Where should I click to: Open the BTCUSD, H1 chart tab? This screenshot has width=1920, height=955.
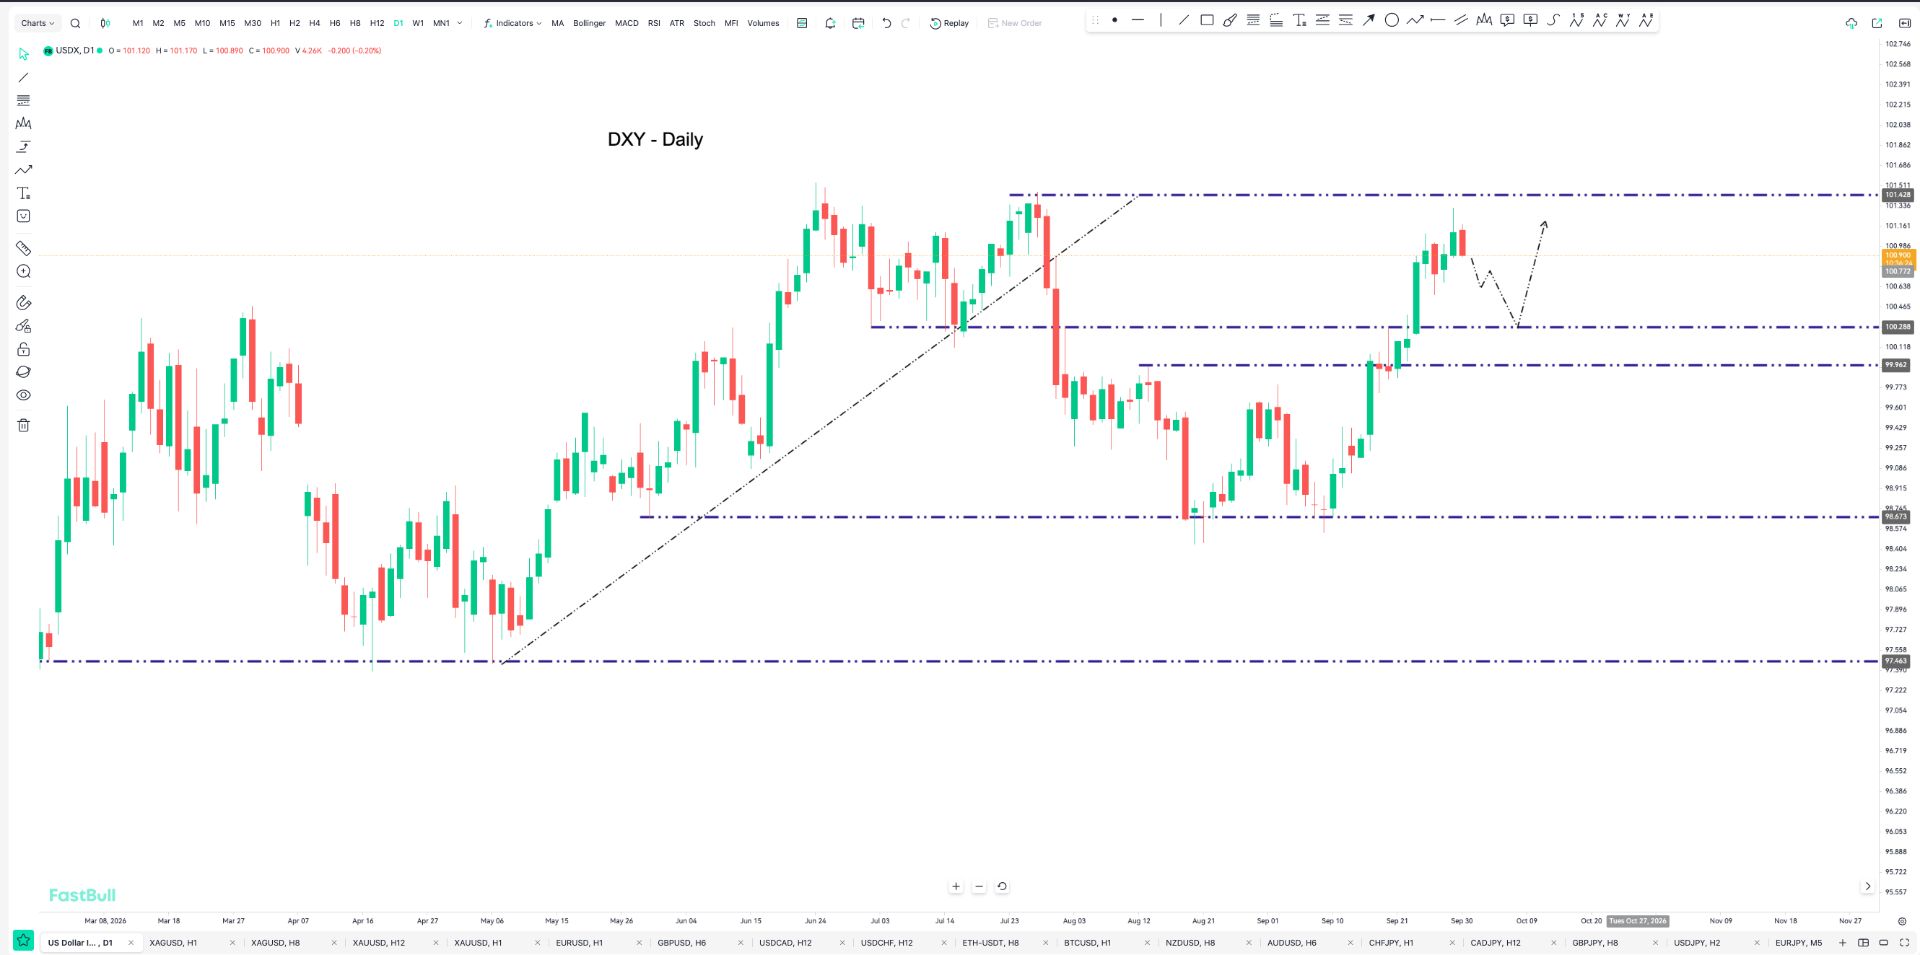[x=1087, y=943]
